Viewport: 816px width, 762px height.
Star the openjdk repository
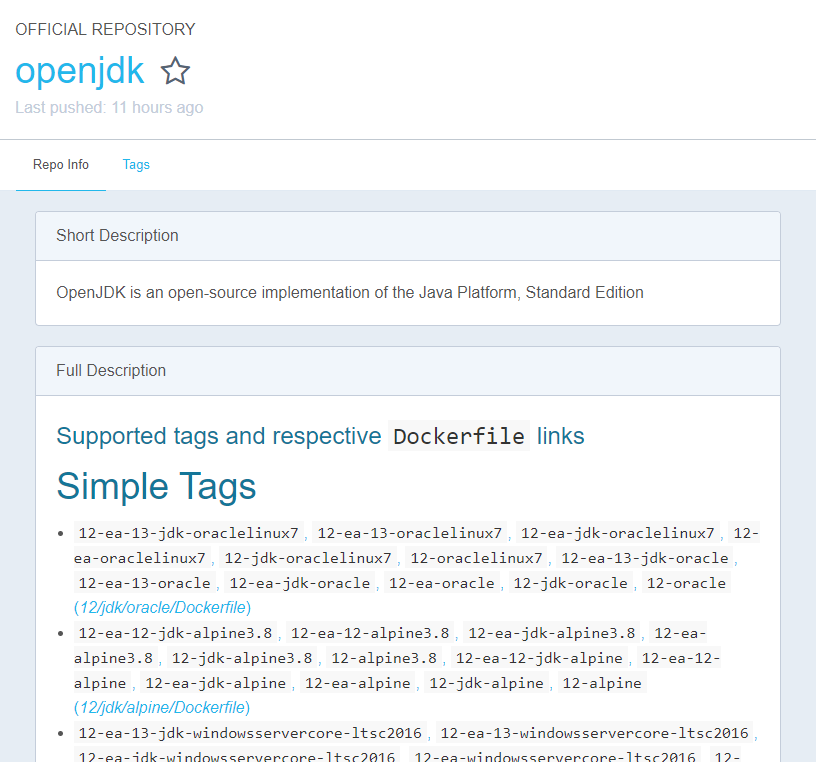(176, 71)
